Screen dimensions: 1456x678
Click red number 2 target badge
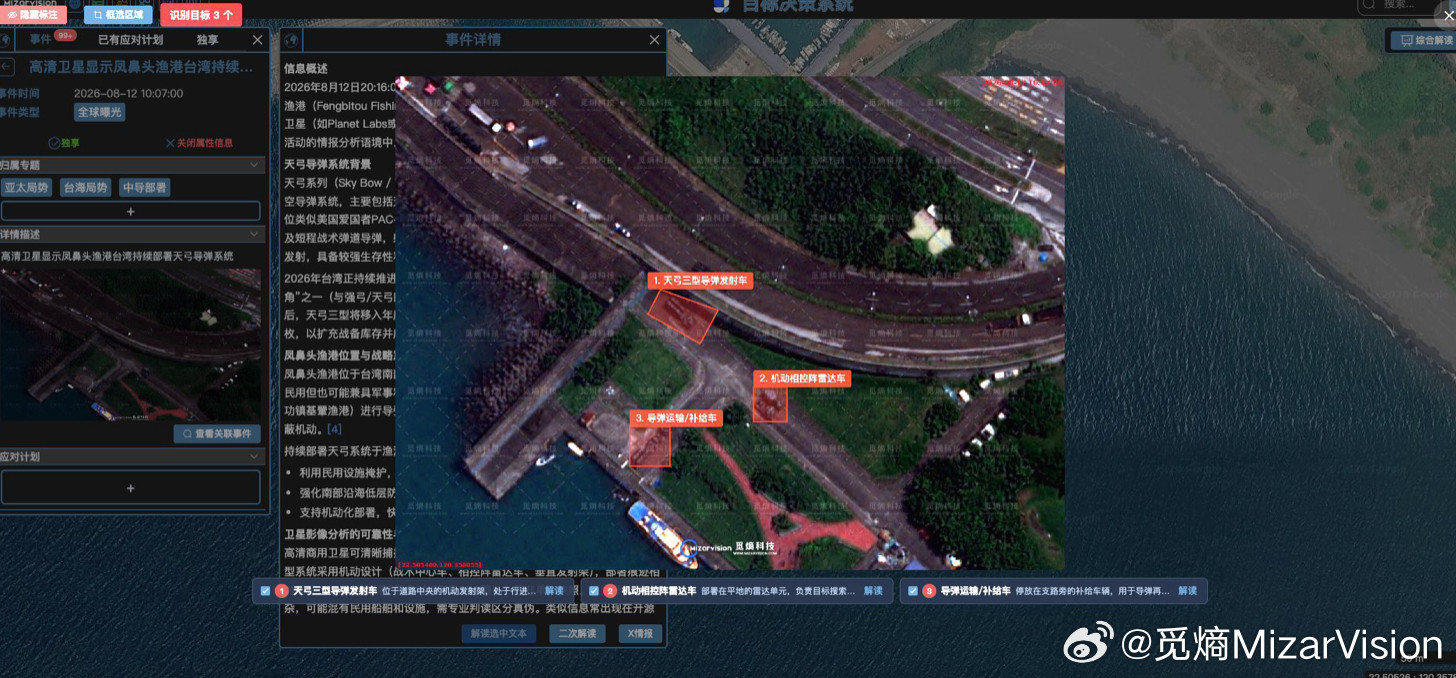click(610, 591)
